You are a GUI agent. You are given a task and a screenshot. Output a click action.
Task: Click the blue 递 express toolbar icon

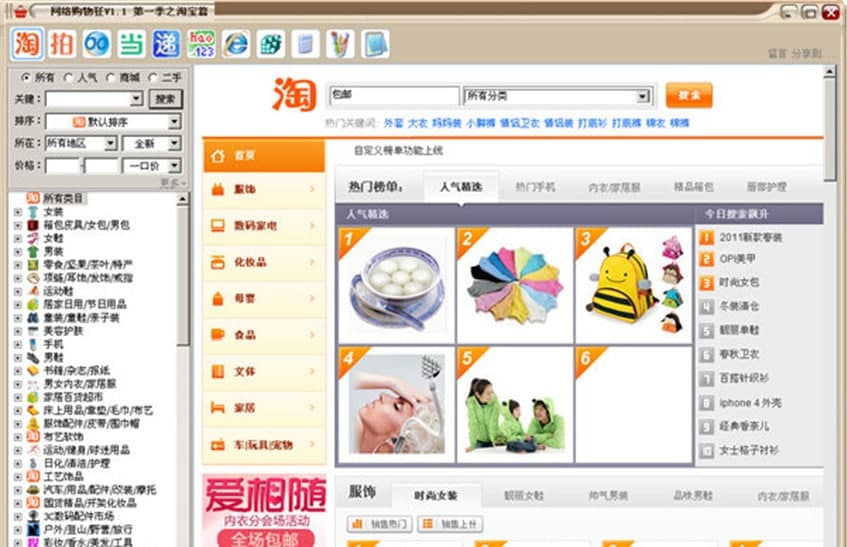coord(166,44)
